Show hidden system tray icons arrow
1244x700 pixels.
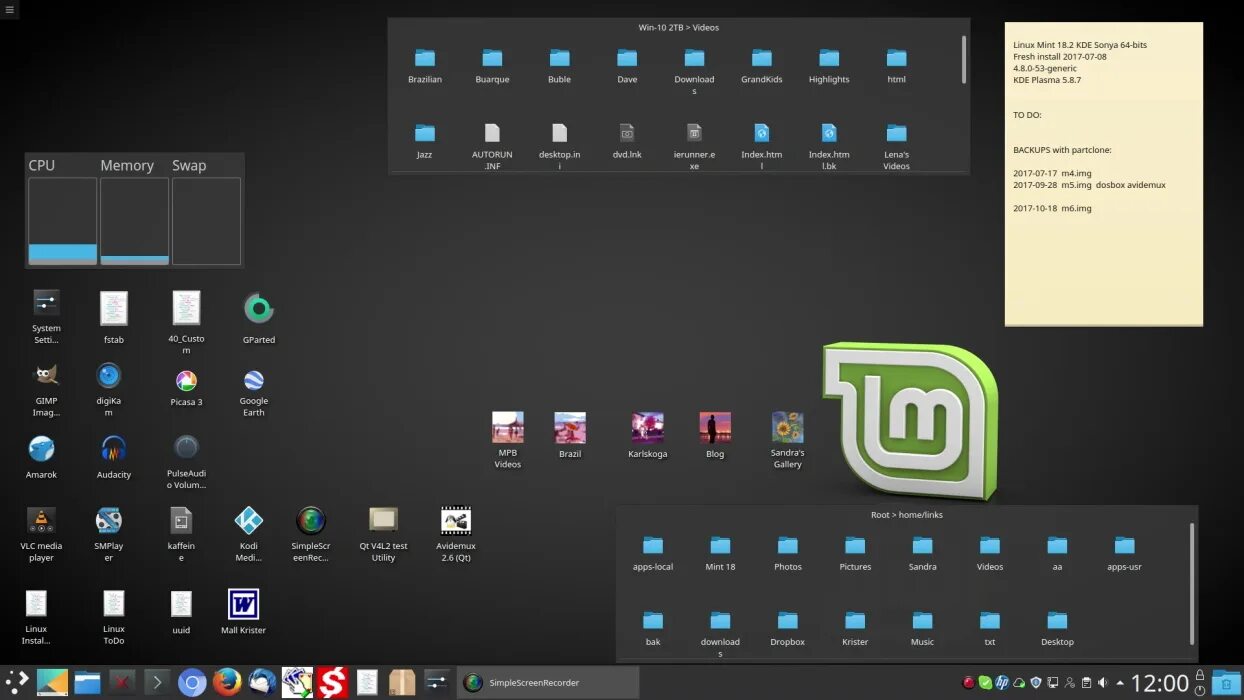coord(1119,683)
